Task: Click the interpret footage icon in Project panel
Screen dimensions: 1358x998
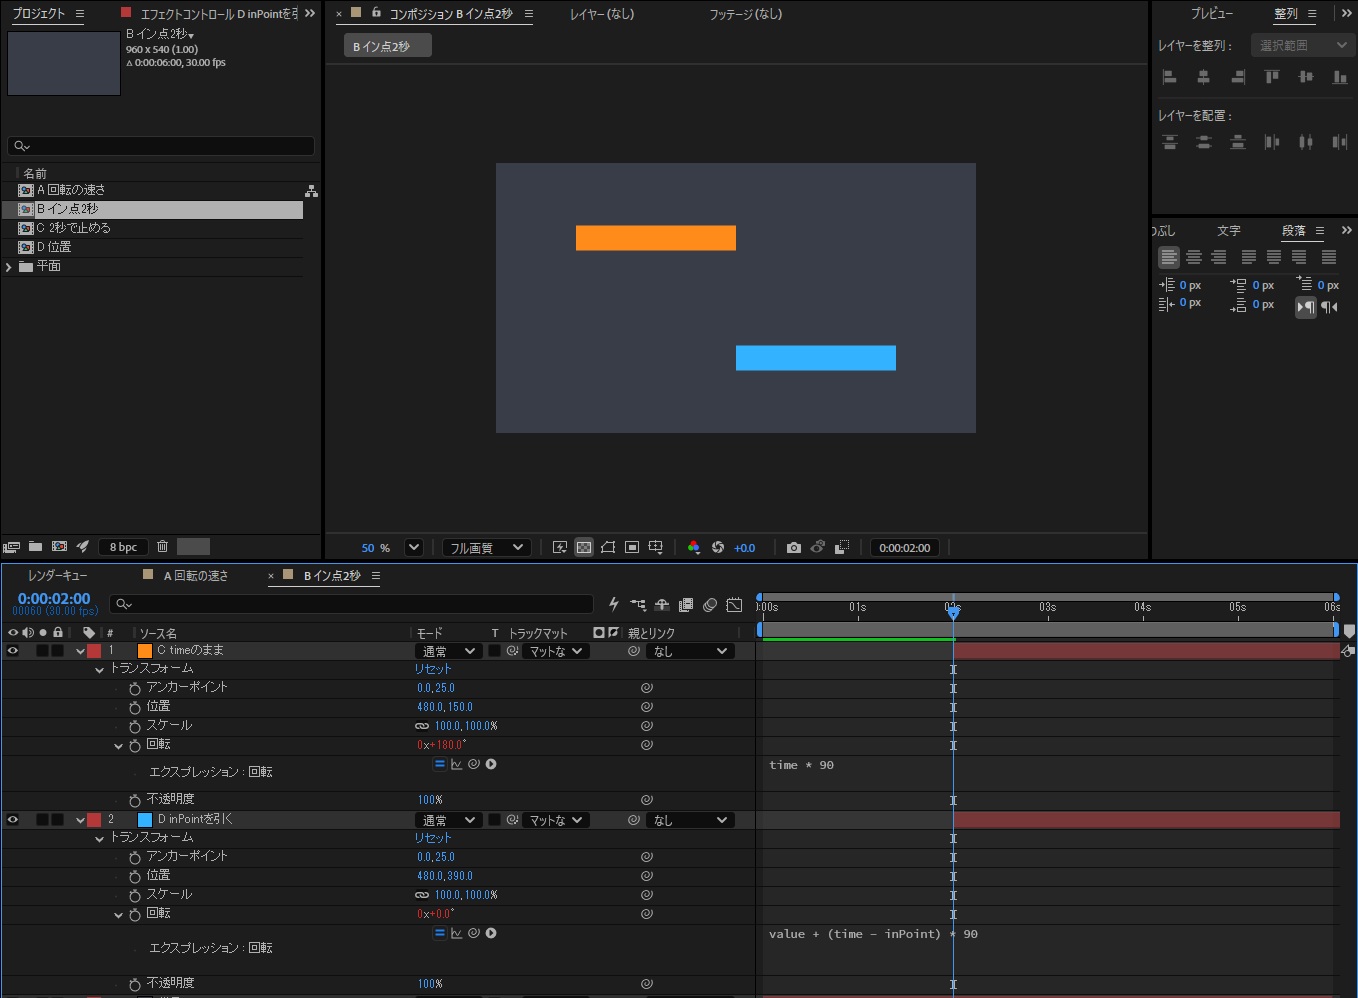Action: [12, 547]
